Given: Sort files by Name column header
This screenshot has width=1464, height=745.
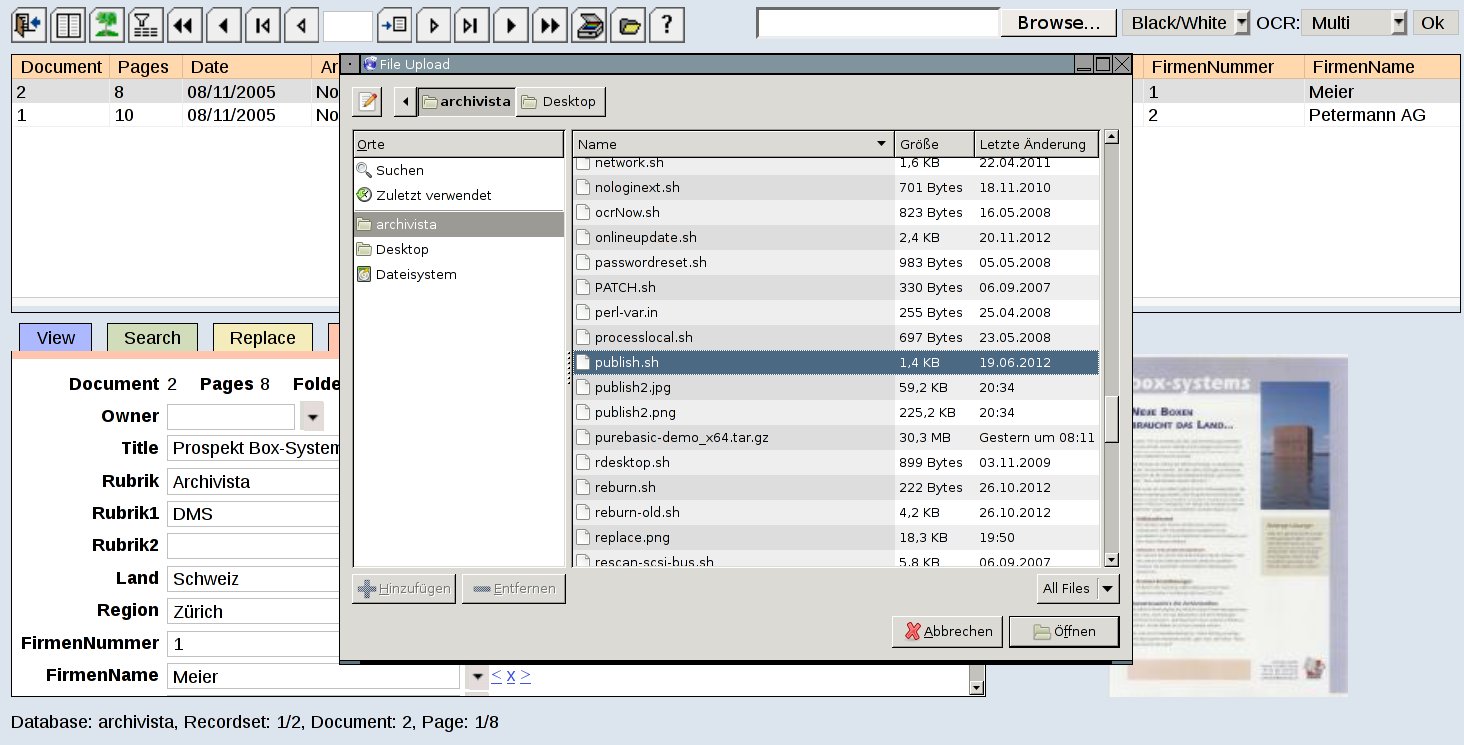Looking at the screenshot, I should pos(732,144).
